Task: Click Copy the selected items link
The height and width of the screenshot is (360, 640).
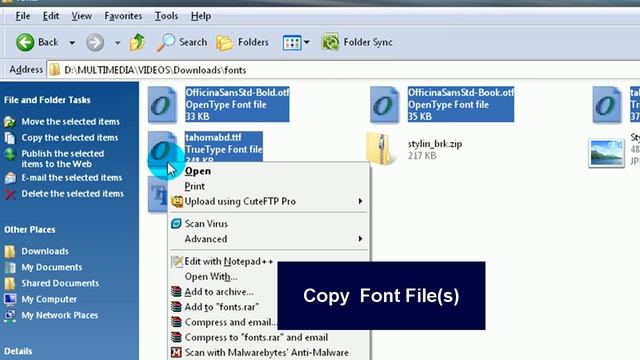Action: [x=70, y=138]
